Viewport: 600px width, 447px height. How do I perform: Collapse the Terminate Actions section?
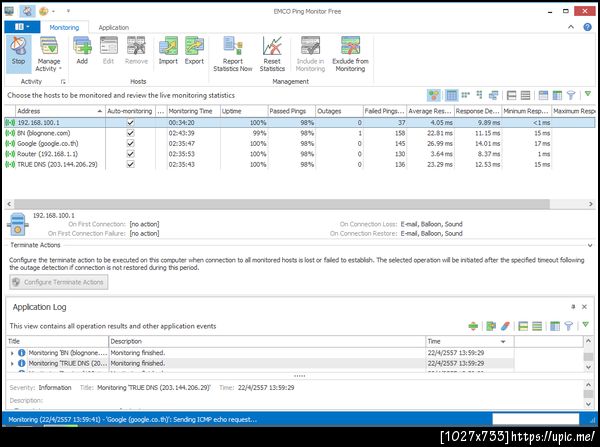pos(590,245)
